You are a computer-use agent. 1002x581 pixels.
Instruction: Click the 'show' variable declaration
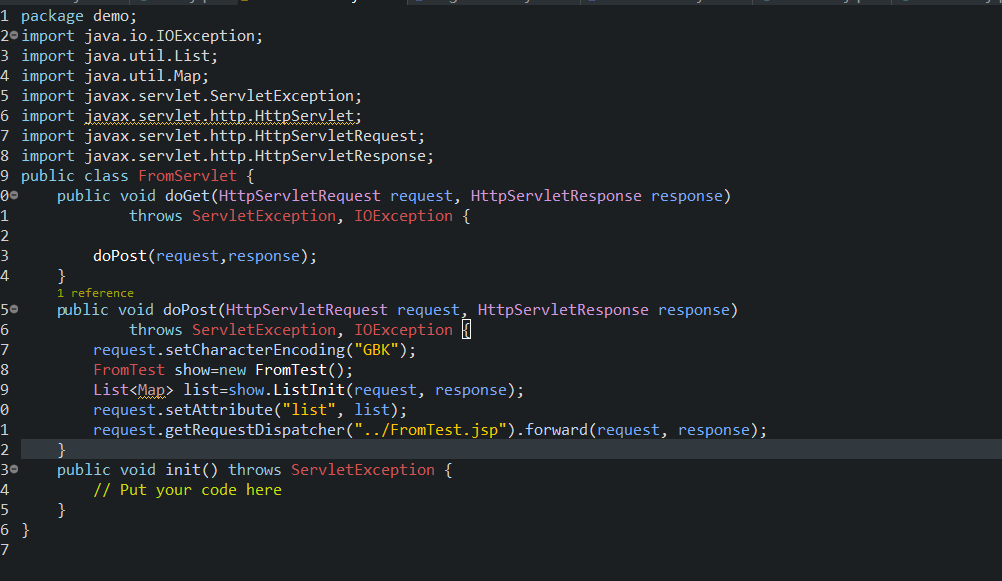click(192, 370)
